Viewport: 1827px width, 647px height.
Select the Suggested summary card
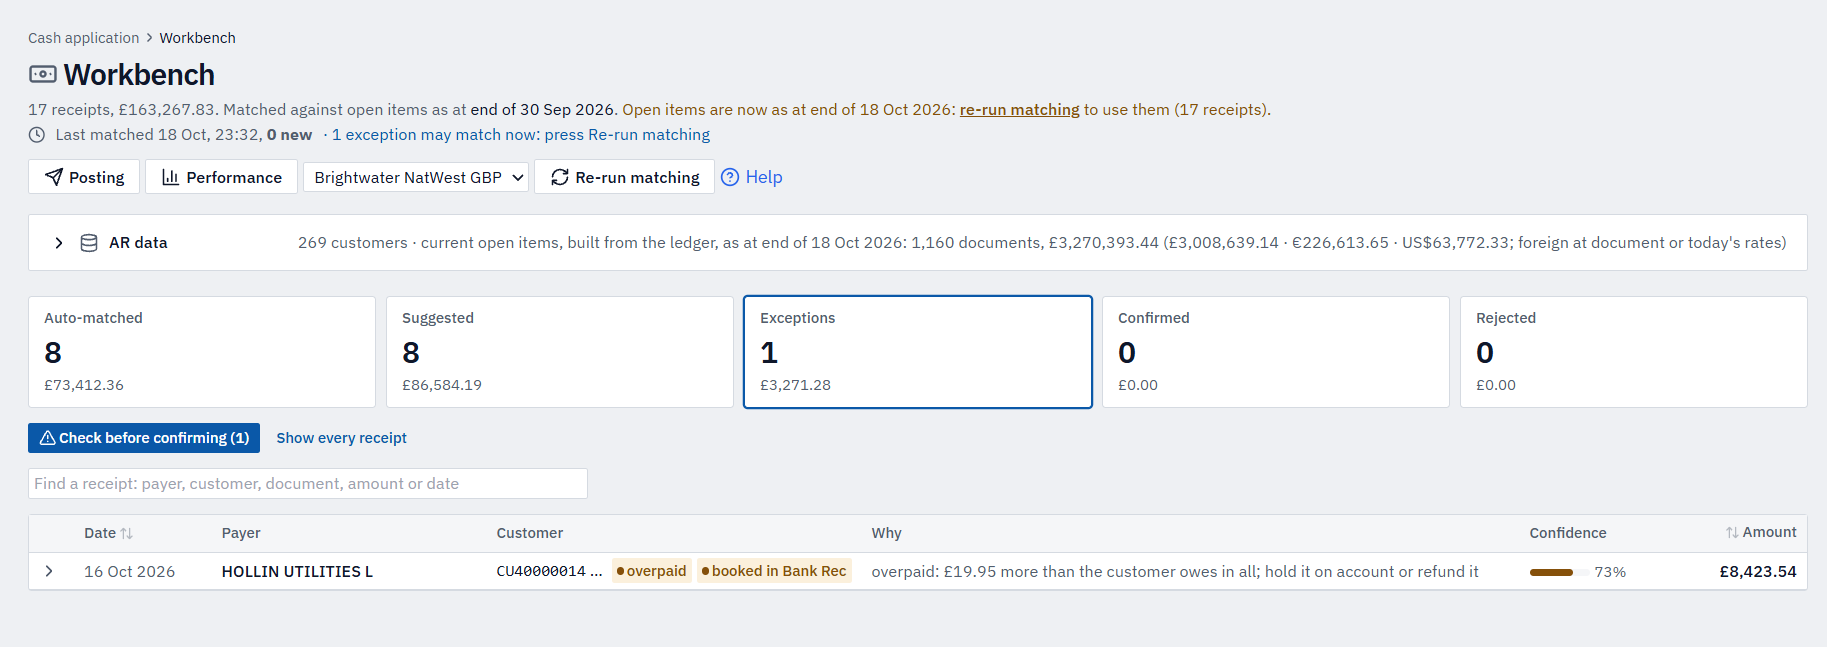tap(560, 352)
